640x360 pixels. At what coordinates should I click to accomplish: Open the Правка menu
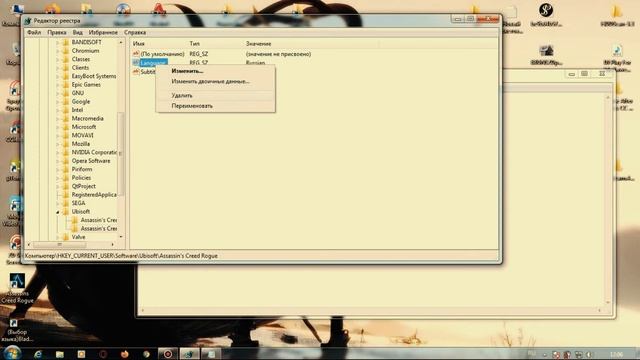pyautogui.click(x=57, y=32)
